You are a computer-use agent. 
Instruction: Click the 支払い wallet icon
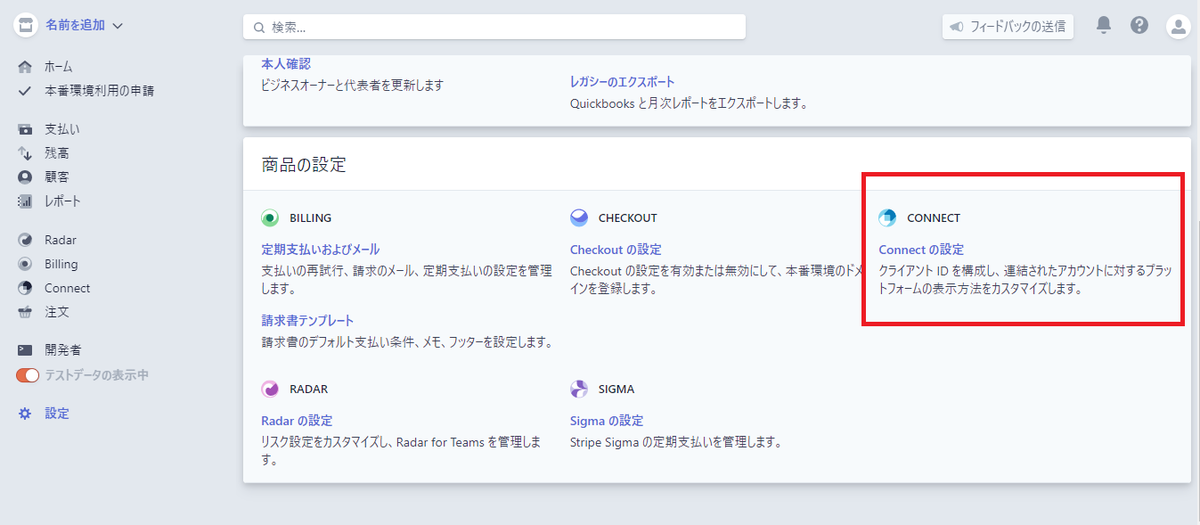(x=26, y=130)
